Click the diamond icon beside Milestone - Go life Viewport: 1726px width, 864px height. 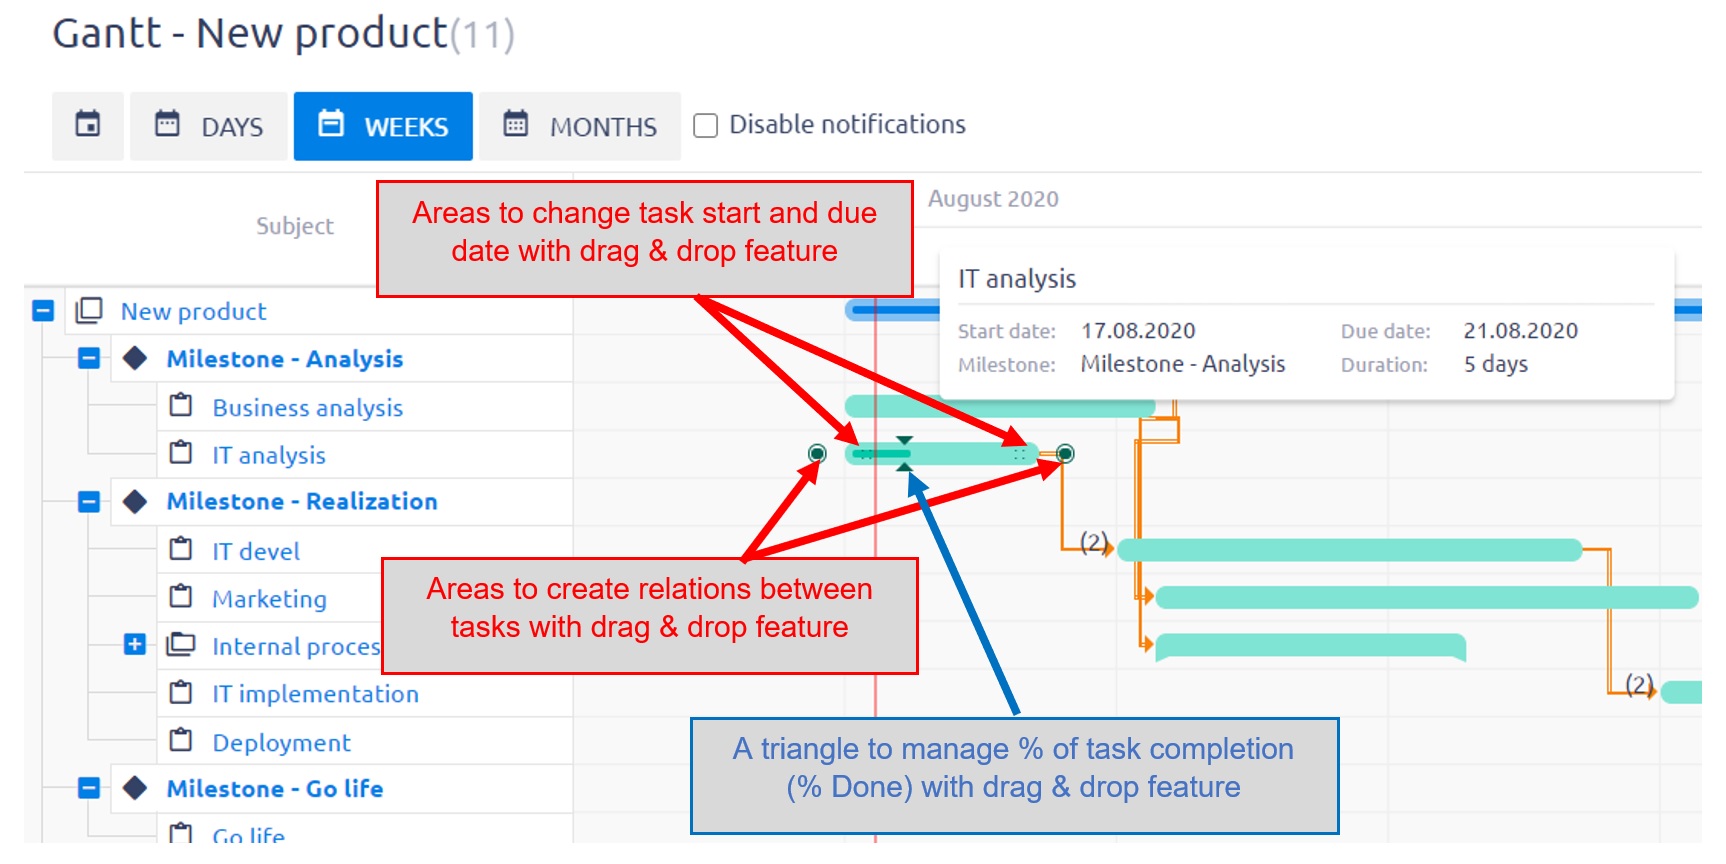coord(135,787)
